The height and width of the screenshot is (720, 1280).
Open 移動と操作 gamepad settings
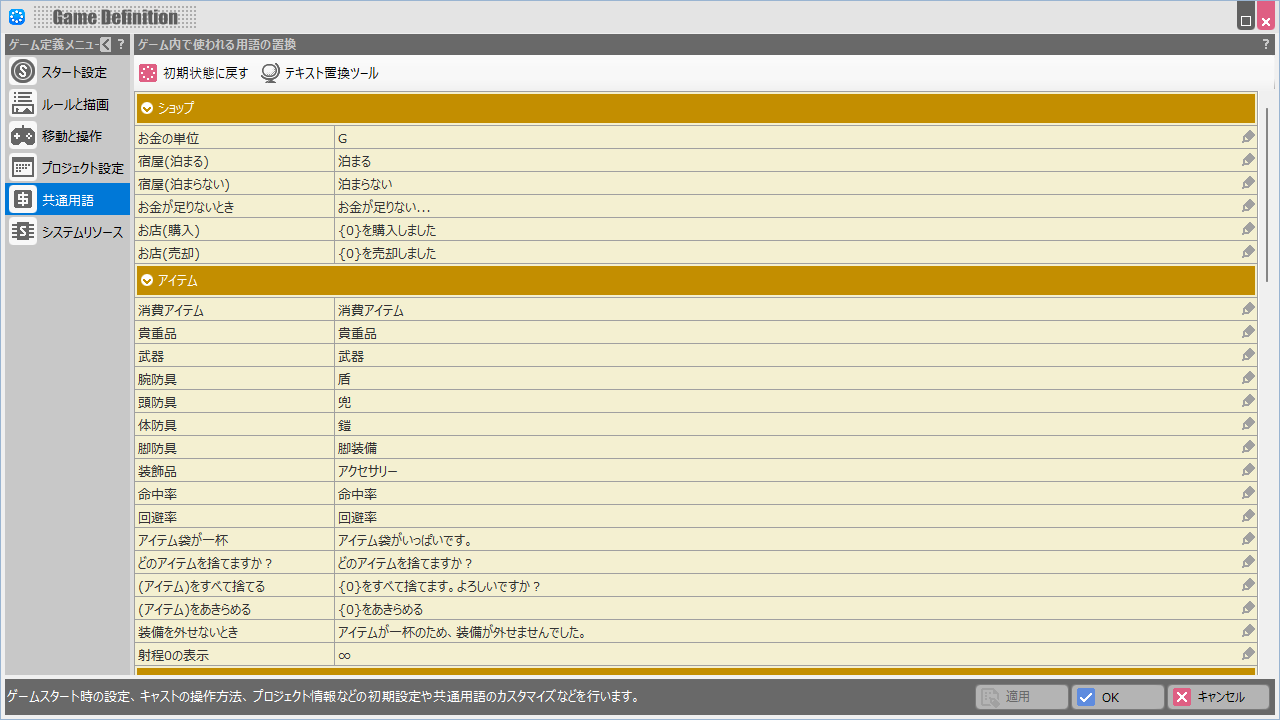(x=67, y=136)
